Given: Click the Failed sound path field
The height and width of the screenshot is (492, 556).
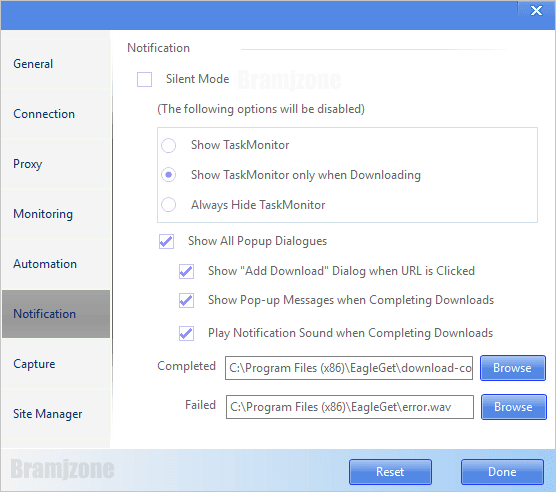Looking at the screenshot, I should pos(350,407).
